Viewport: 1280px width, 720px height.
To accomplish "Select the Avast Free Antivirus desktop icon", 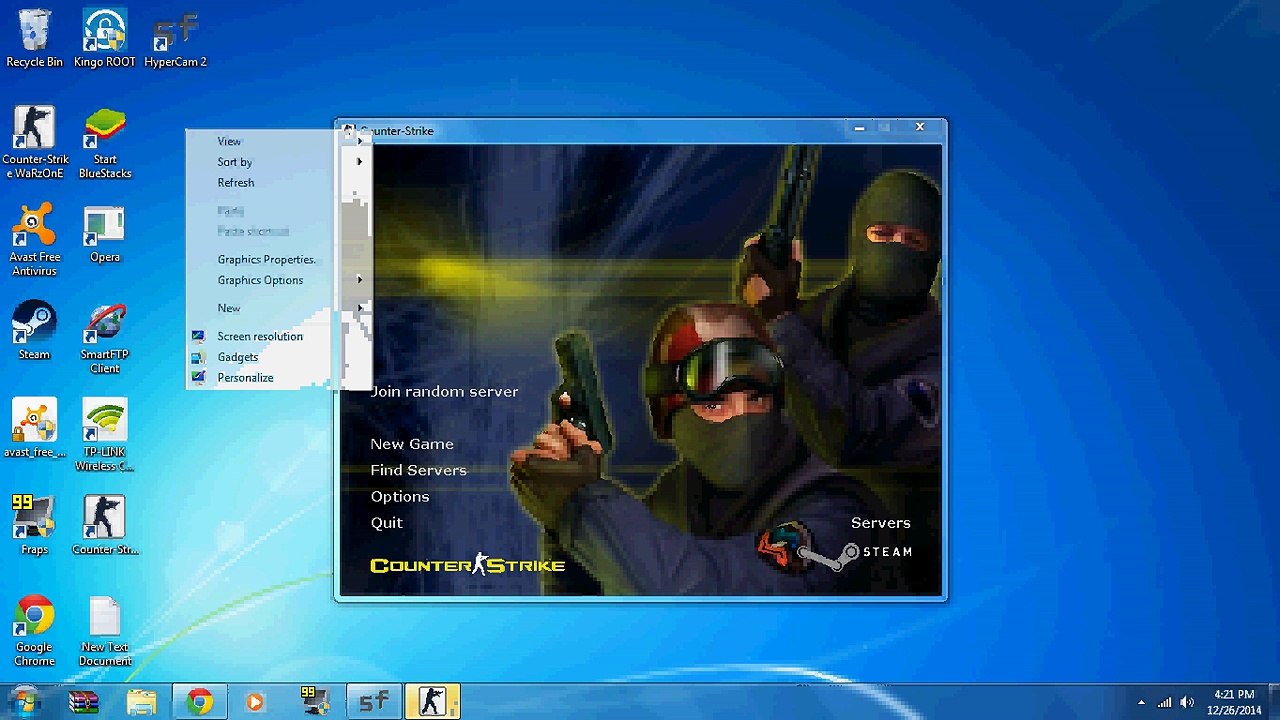I will point(34,240).
